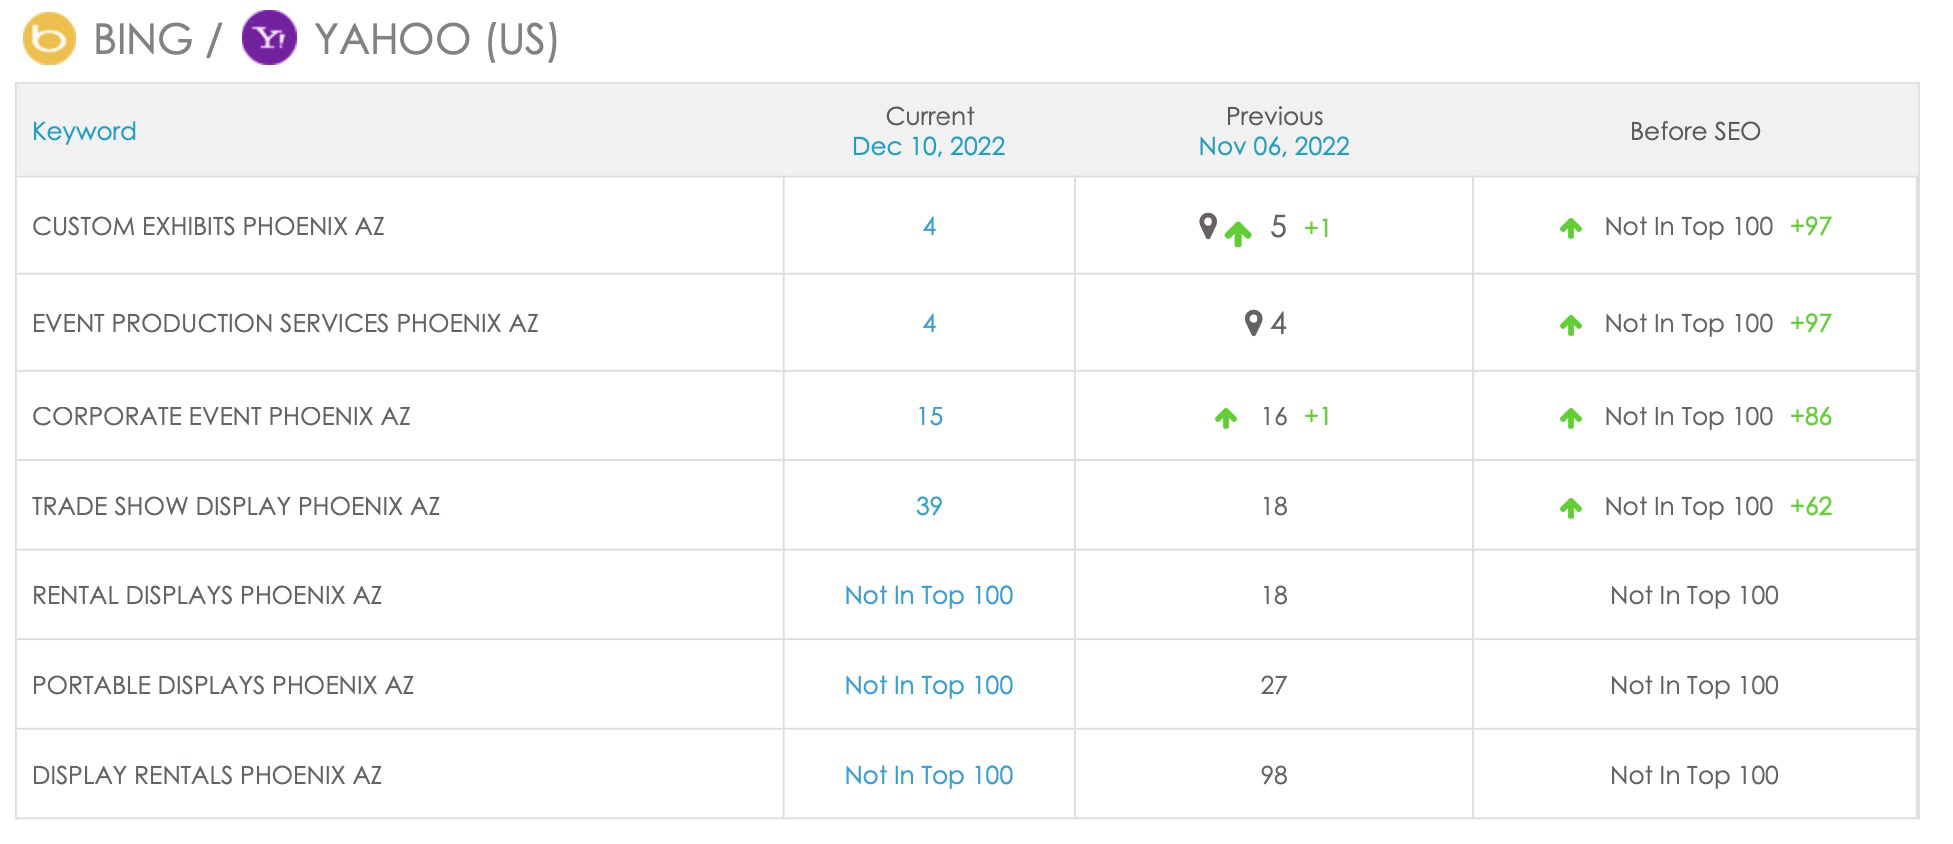
Task: Open the Dec 10, 2022 current date link
Action: [x=928, y=146]
